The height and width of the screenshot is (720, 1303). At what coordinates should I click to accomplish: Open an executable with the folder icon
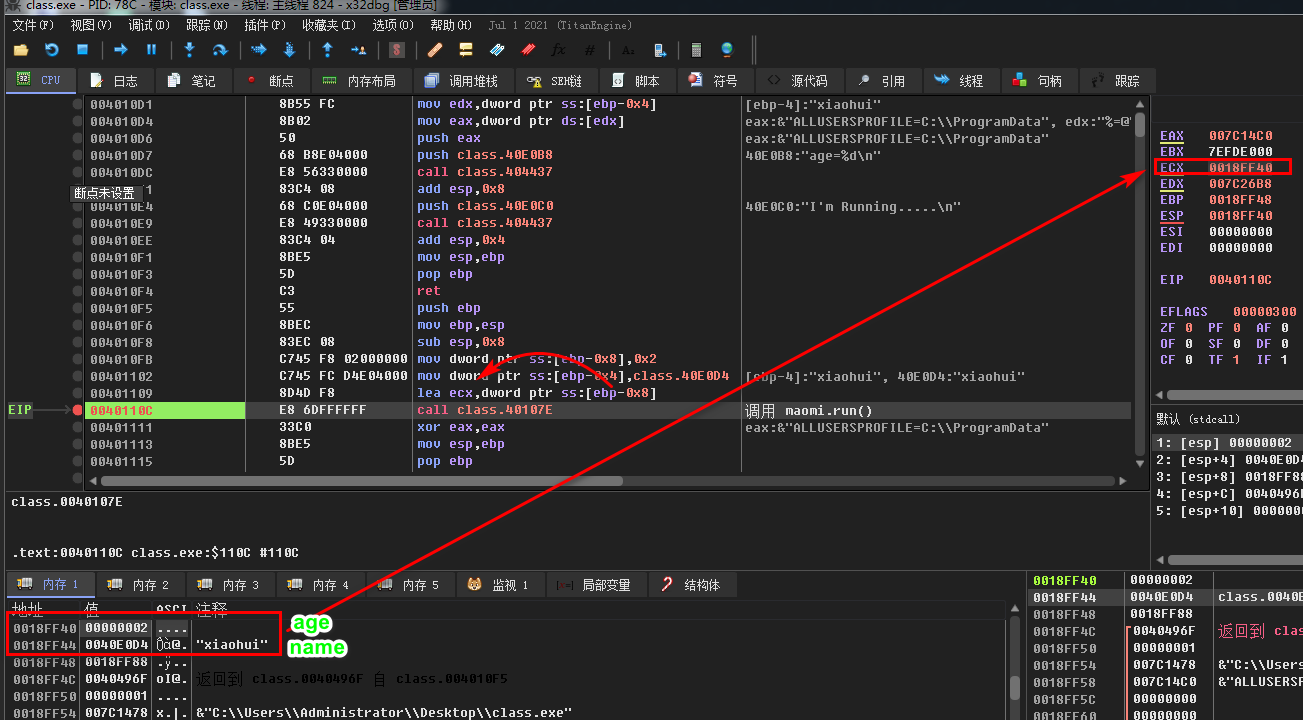pyautogui.click(x=21, y=49)
